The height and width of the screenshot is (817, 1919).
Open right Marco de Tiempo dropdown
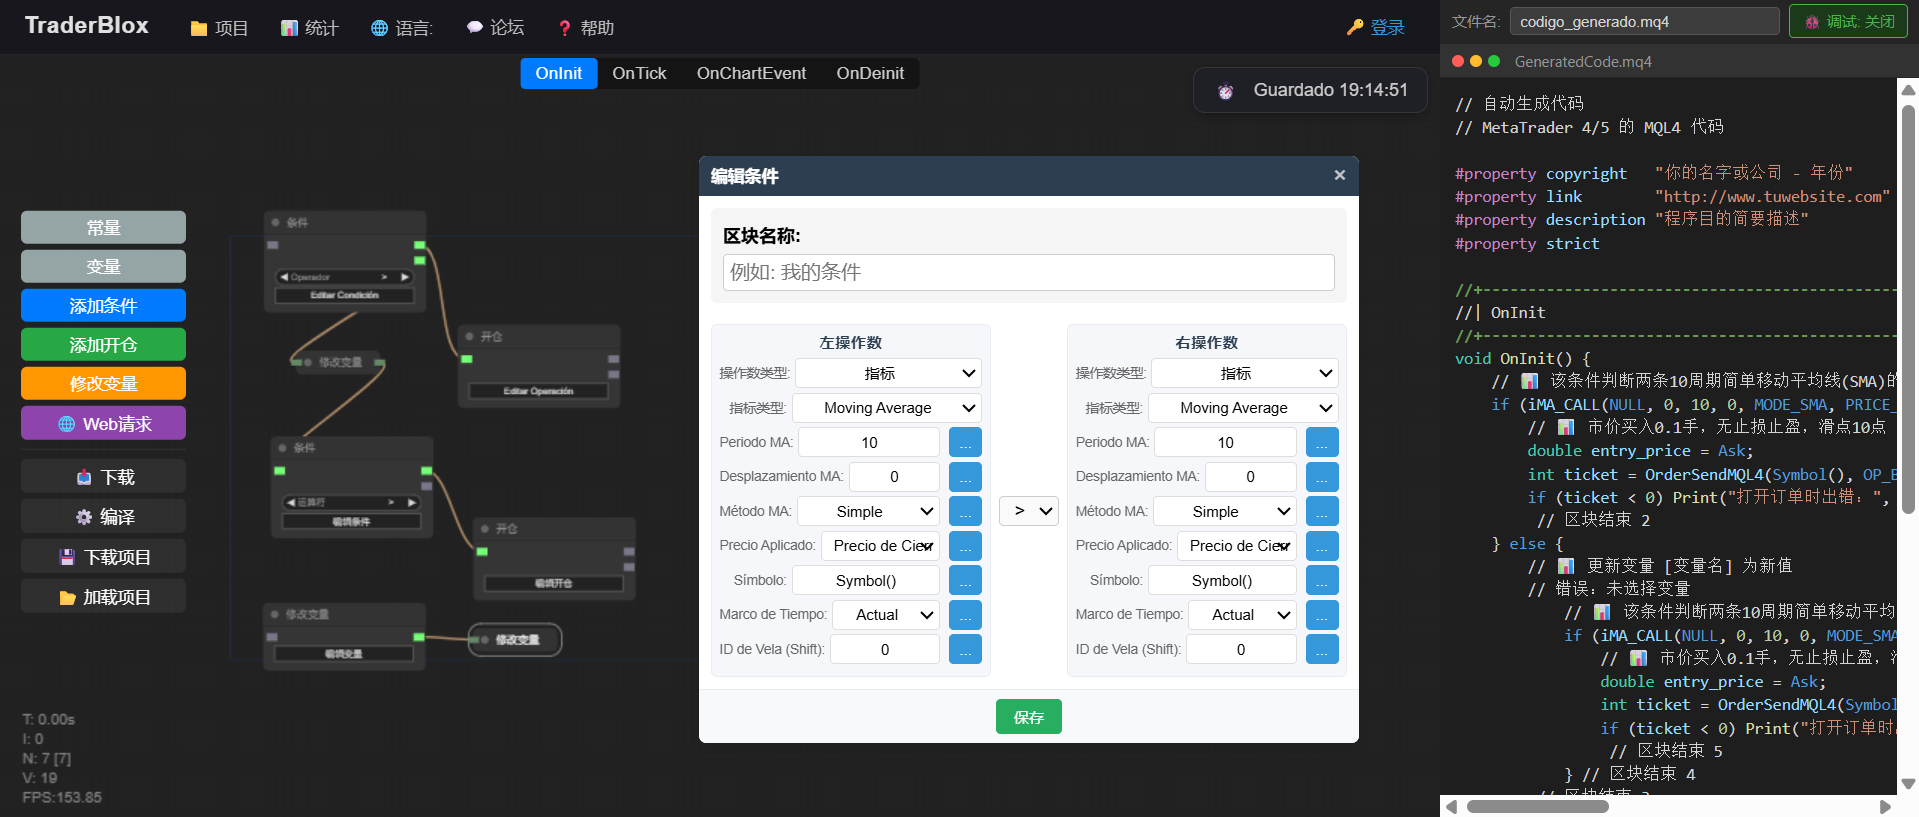[x=1242, y=615]
